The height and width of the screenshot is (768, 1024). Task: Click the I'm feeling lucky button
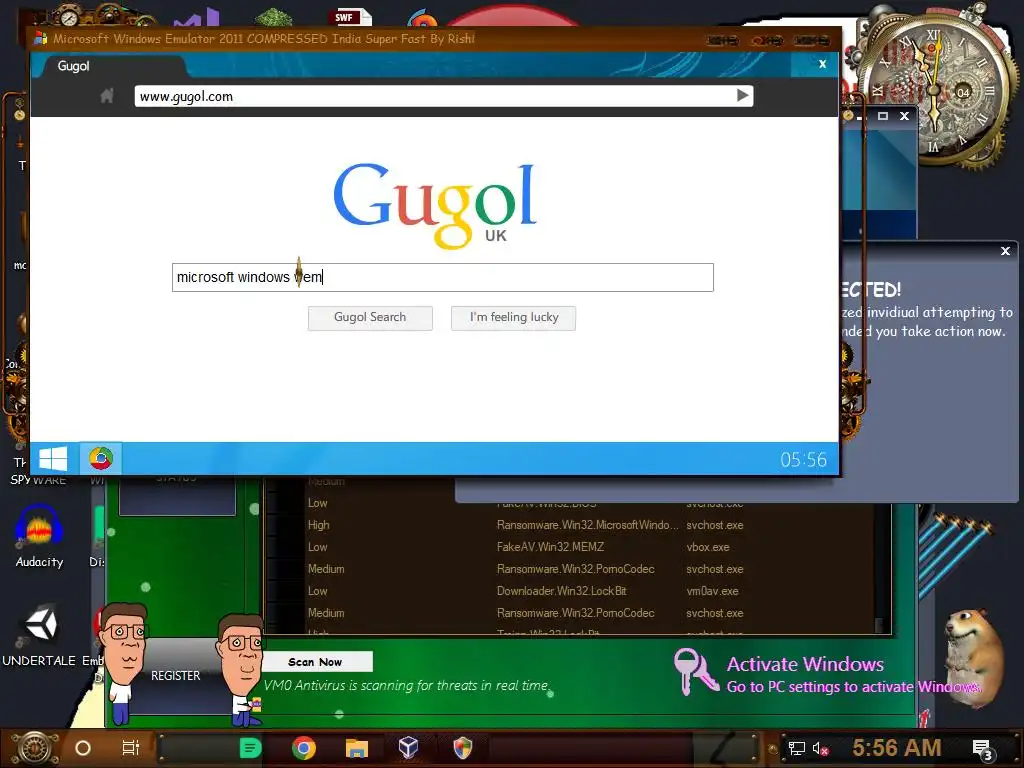coord(513,318)
